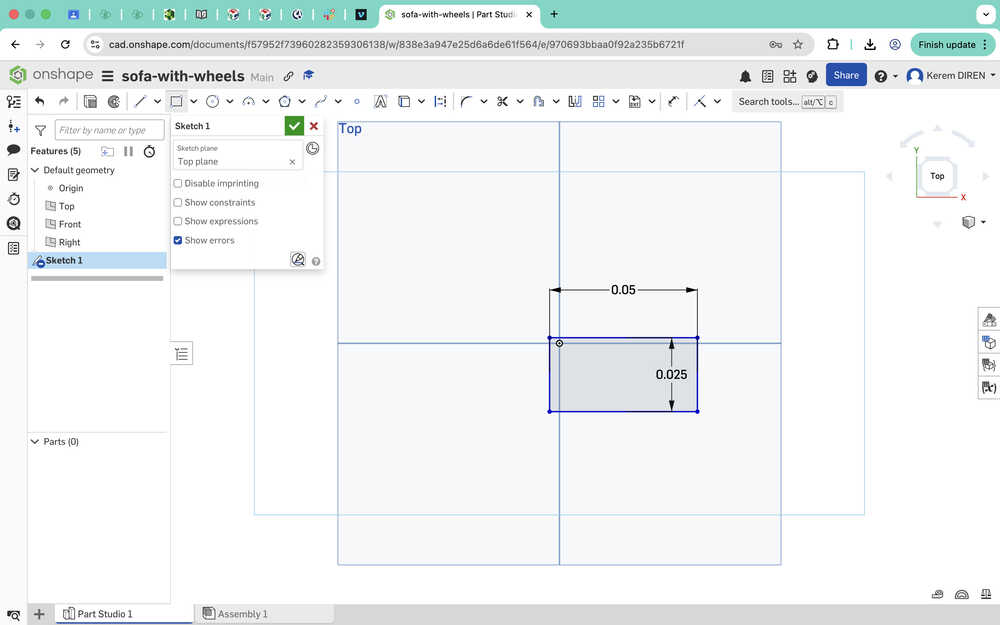This screenshot has width=1000, height=625.
Task: Open circle tool dropdown arrow
Action: (x=230, y=101)
